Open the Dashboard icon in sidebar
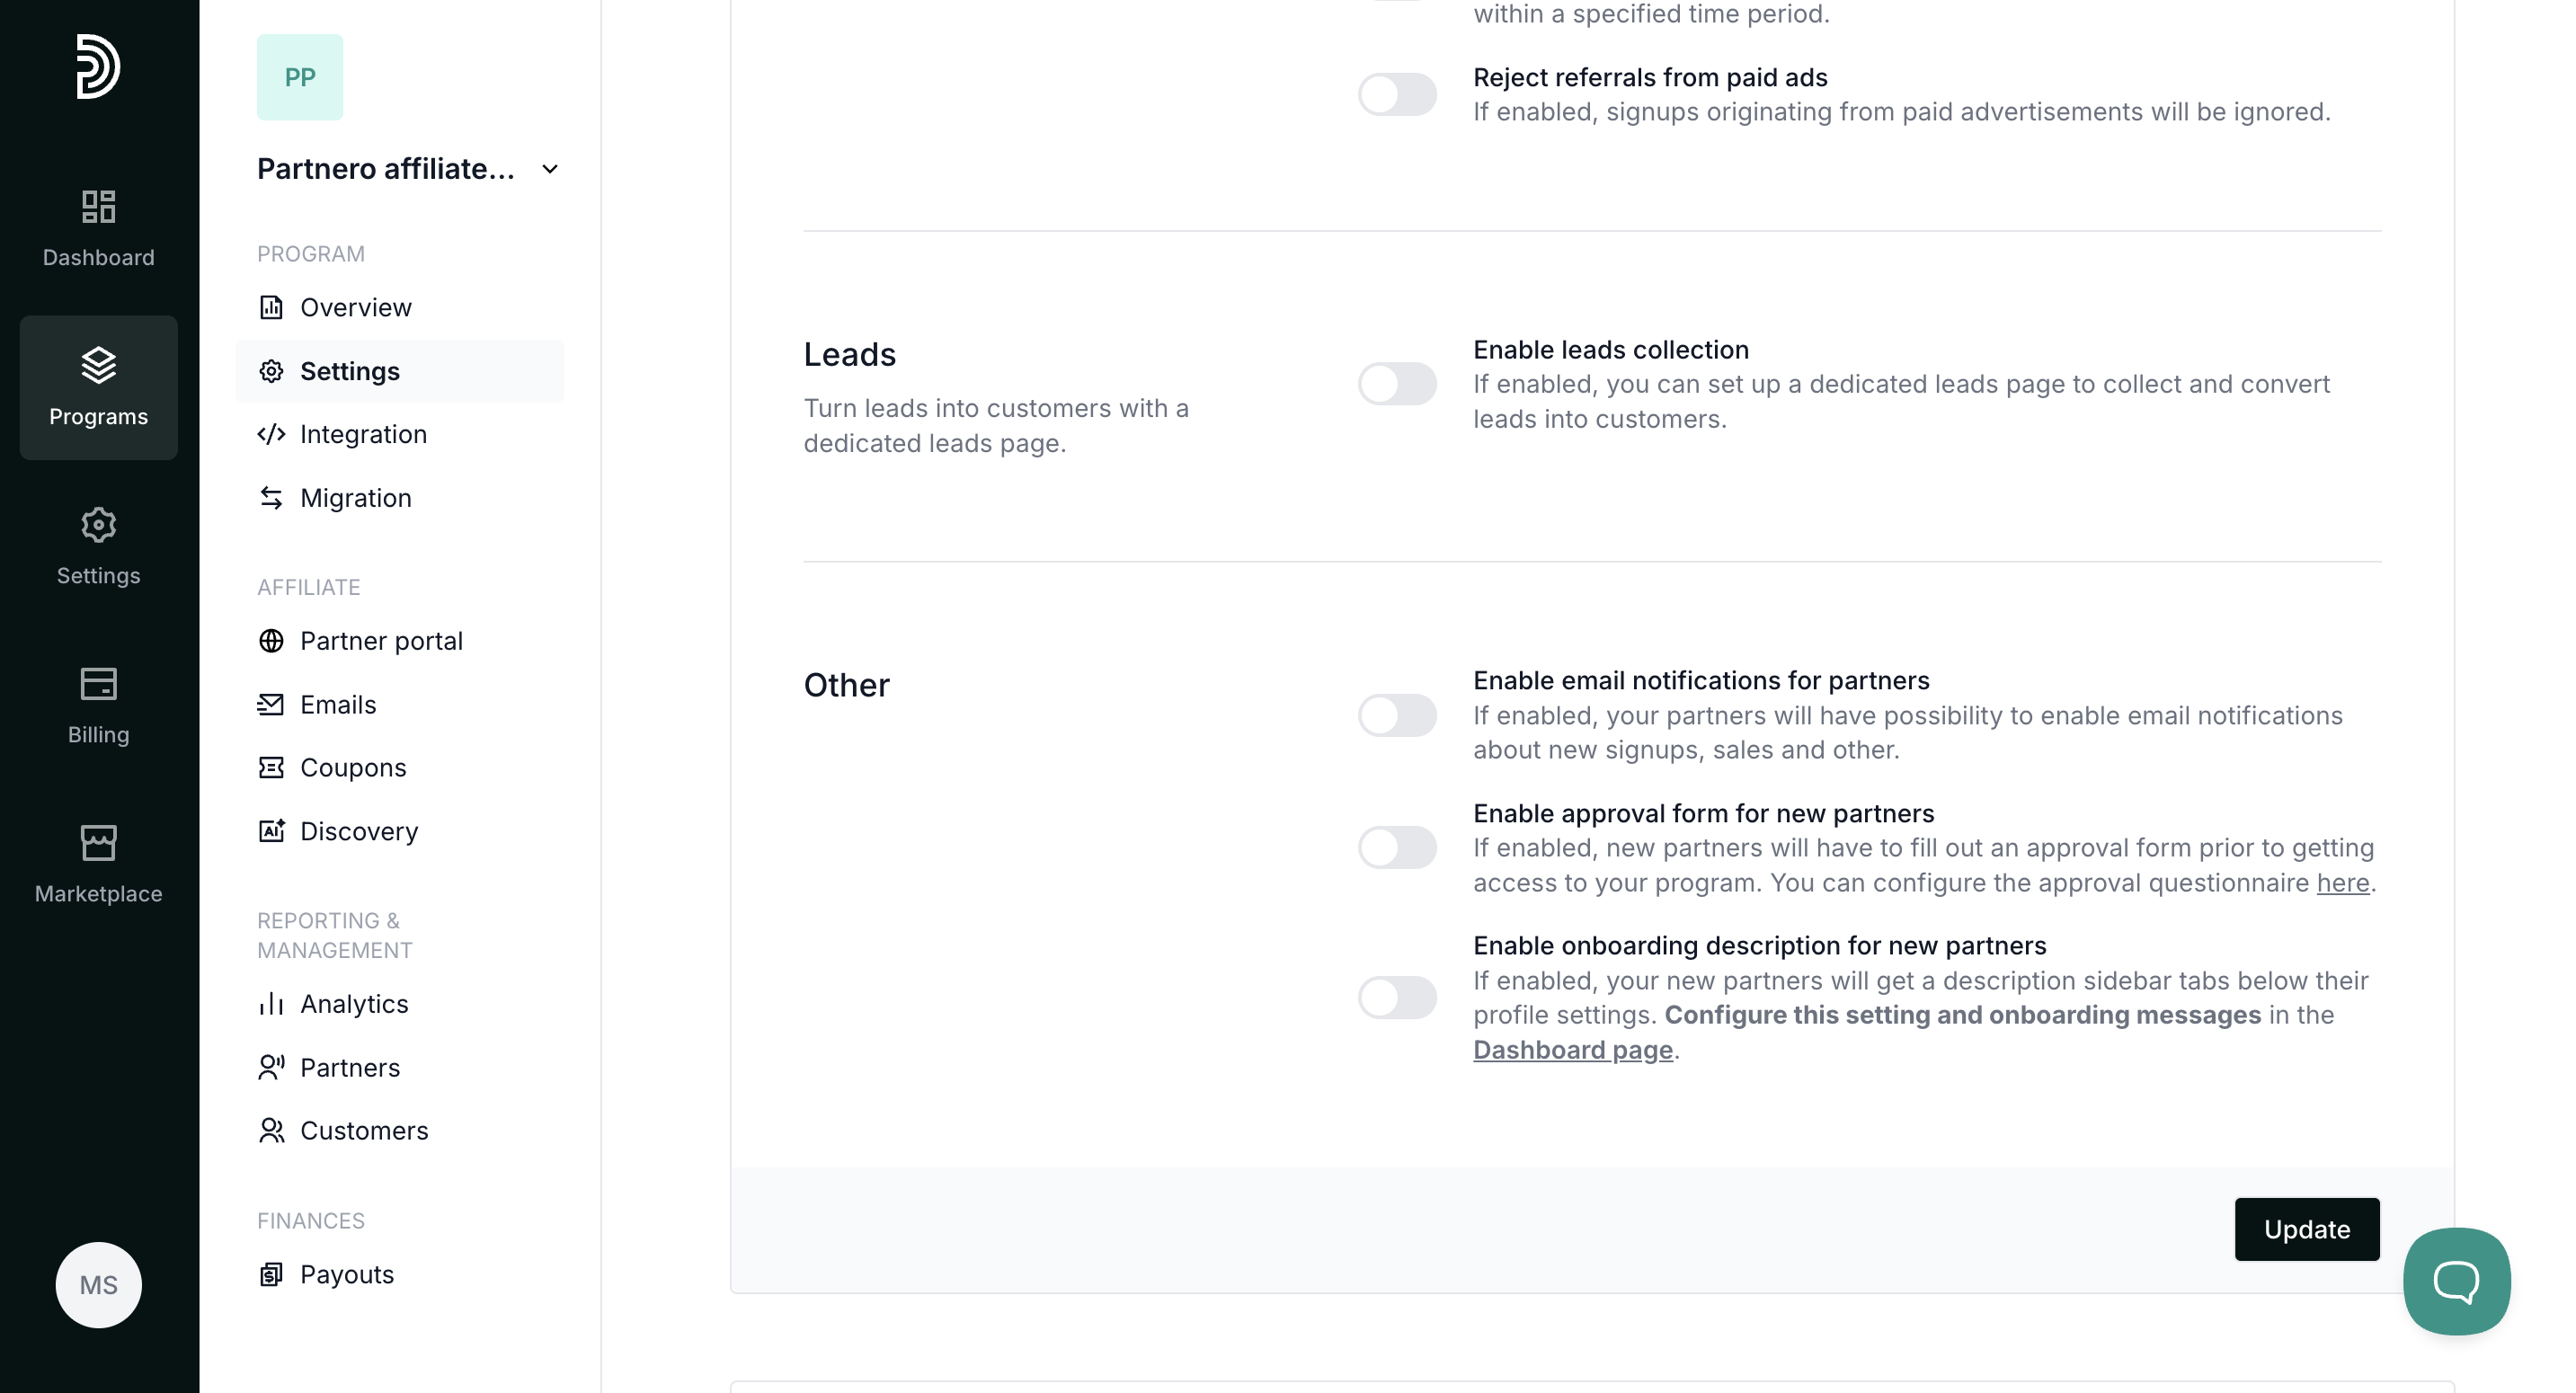Viewport: 2576px width, 1393px height. 98,207
